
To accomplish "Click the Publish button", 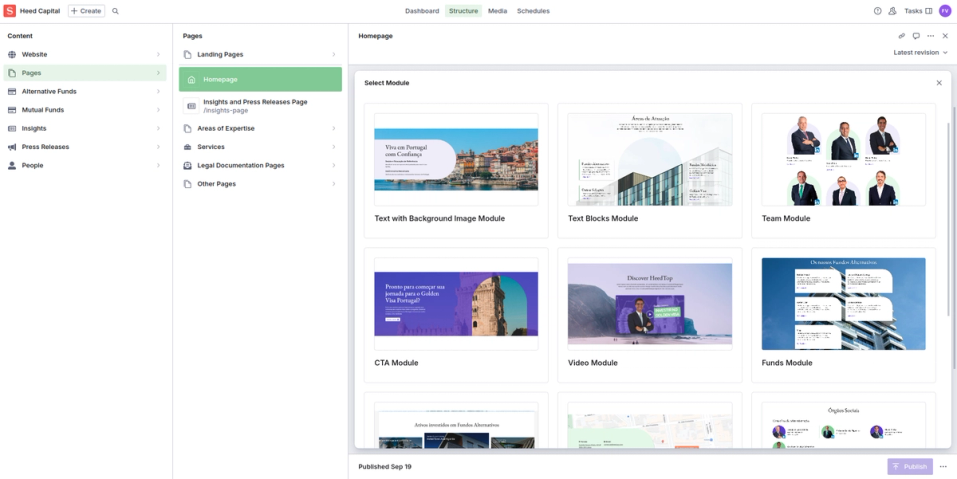I will pyautogui.click(x=910, y=467).
